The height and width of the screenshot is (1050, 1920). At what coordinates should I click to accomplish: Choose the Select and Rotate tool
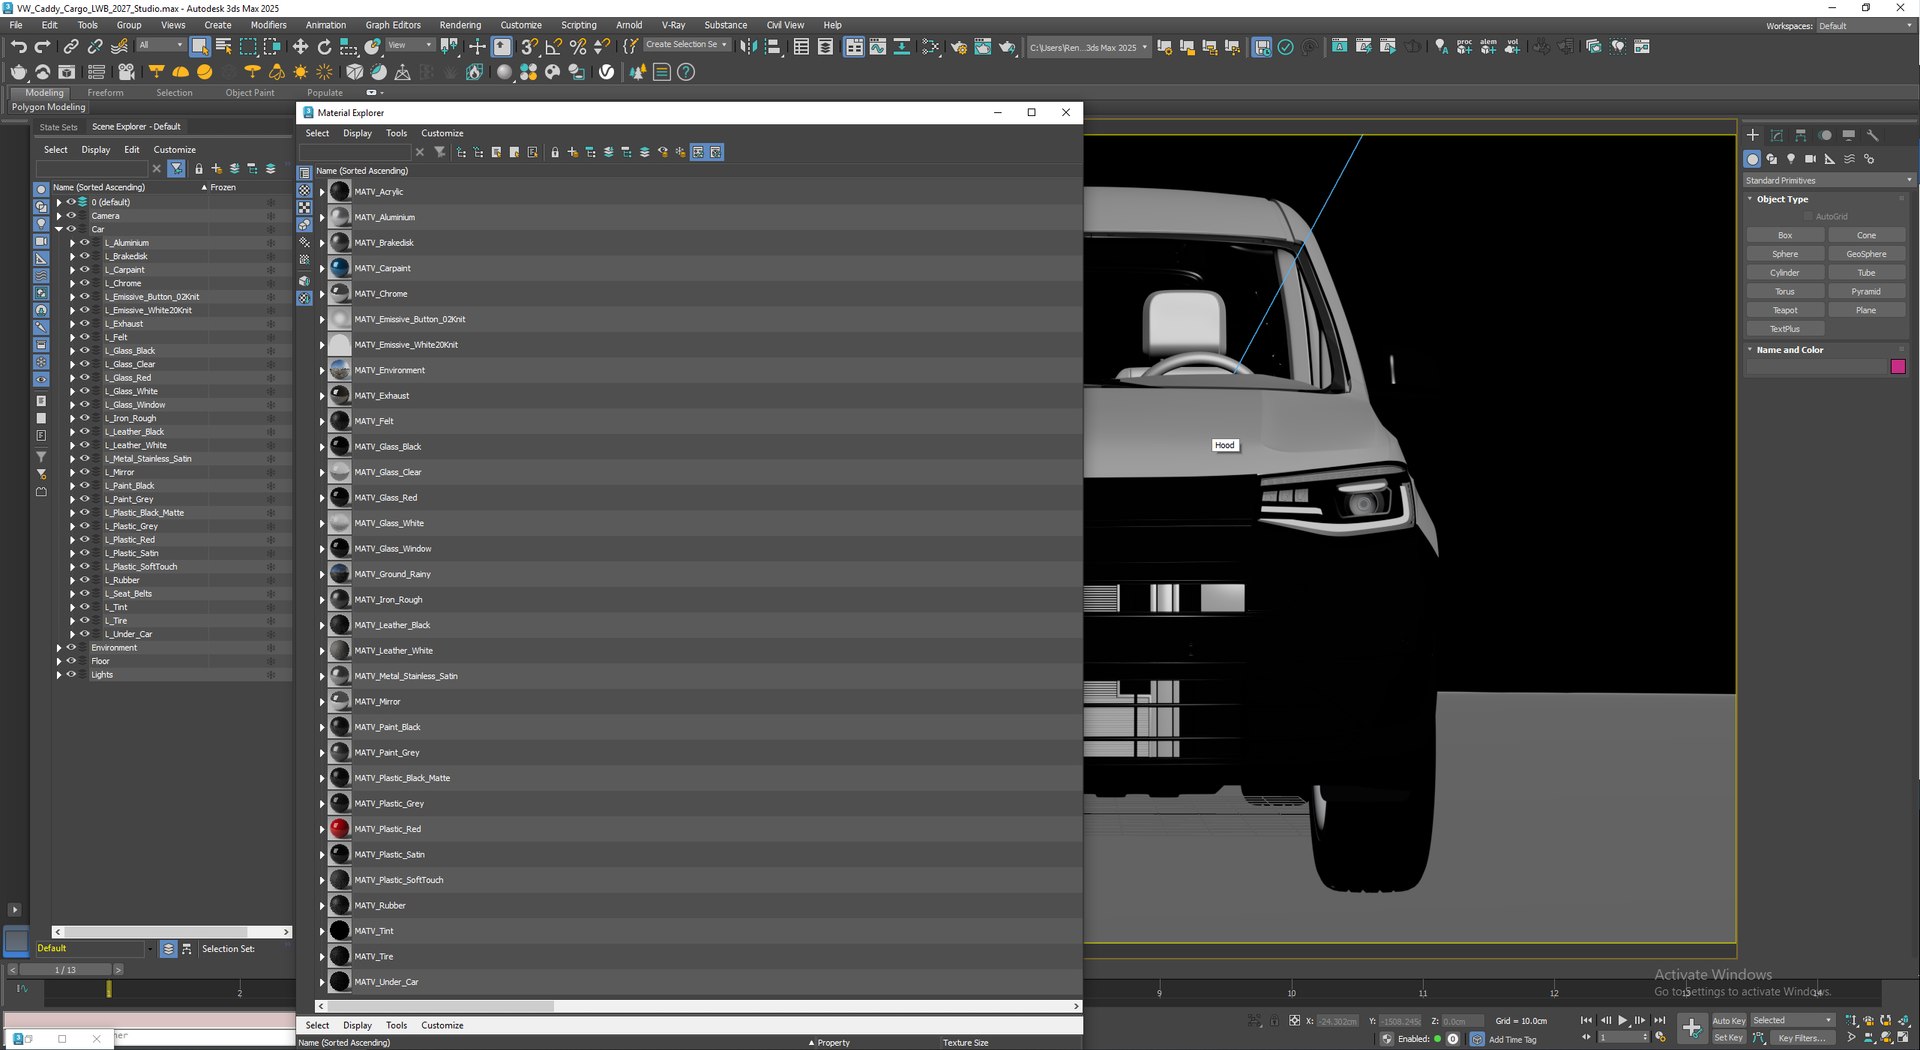pyautogui.click(x=324, y=46)
